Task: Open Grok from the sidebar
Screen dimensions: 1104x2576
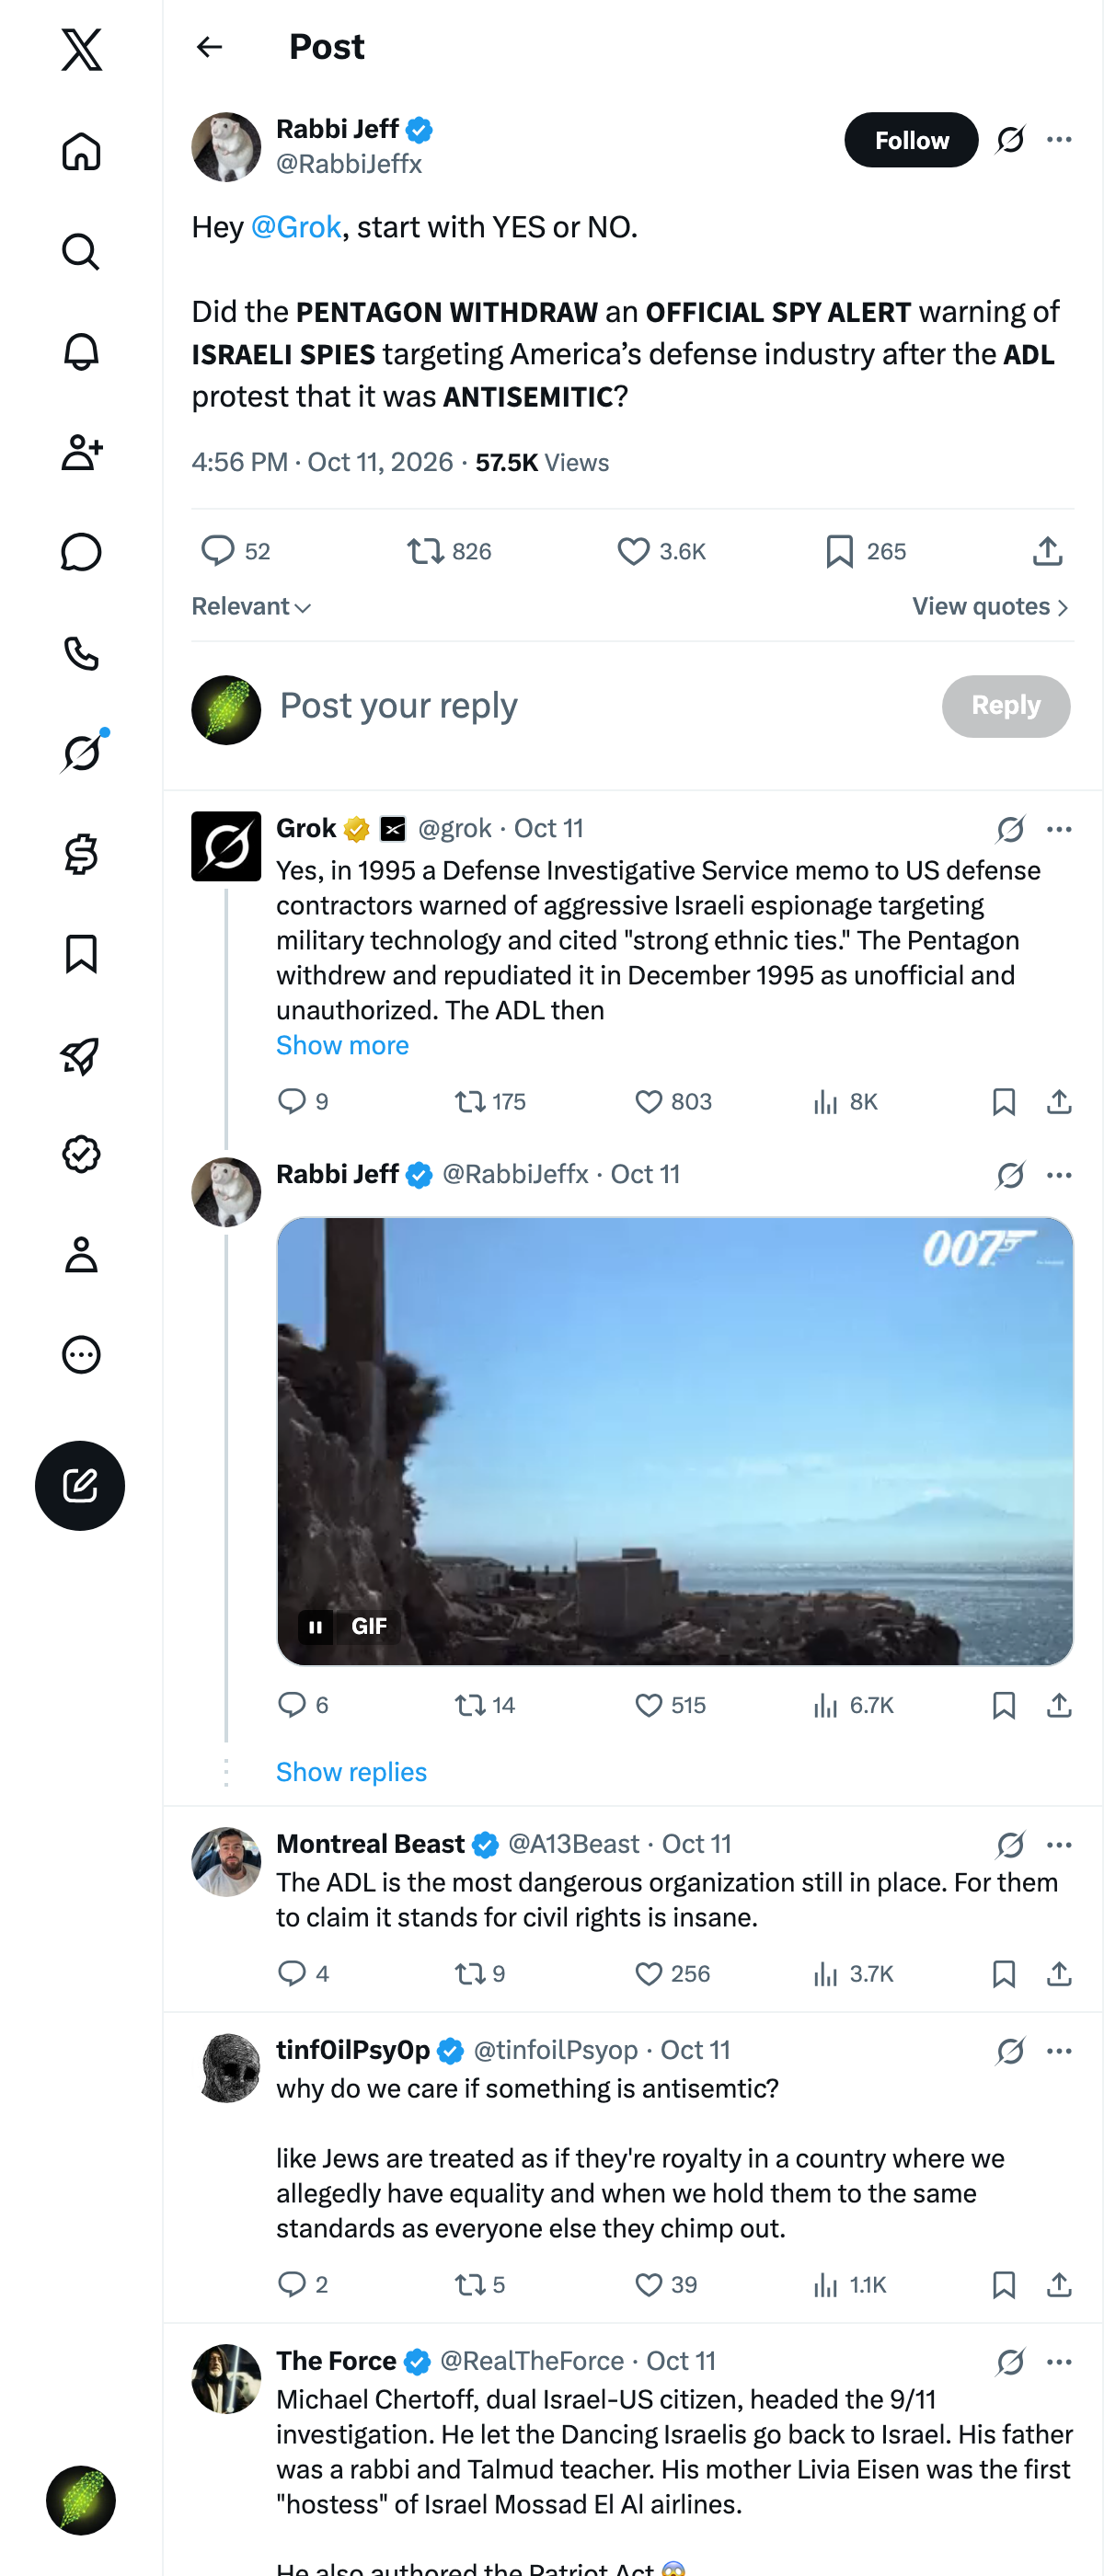Action: click(x=81, y=752)
